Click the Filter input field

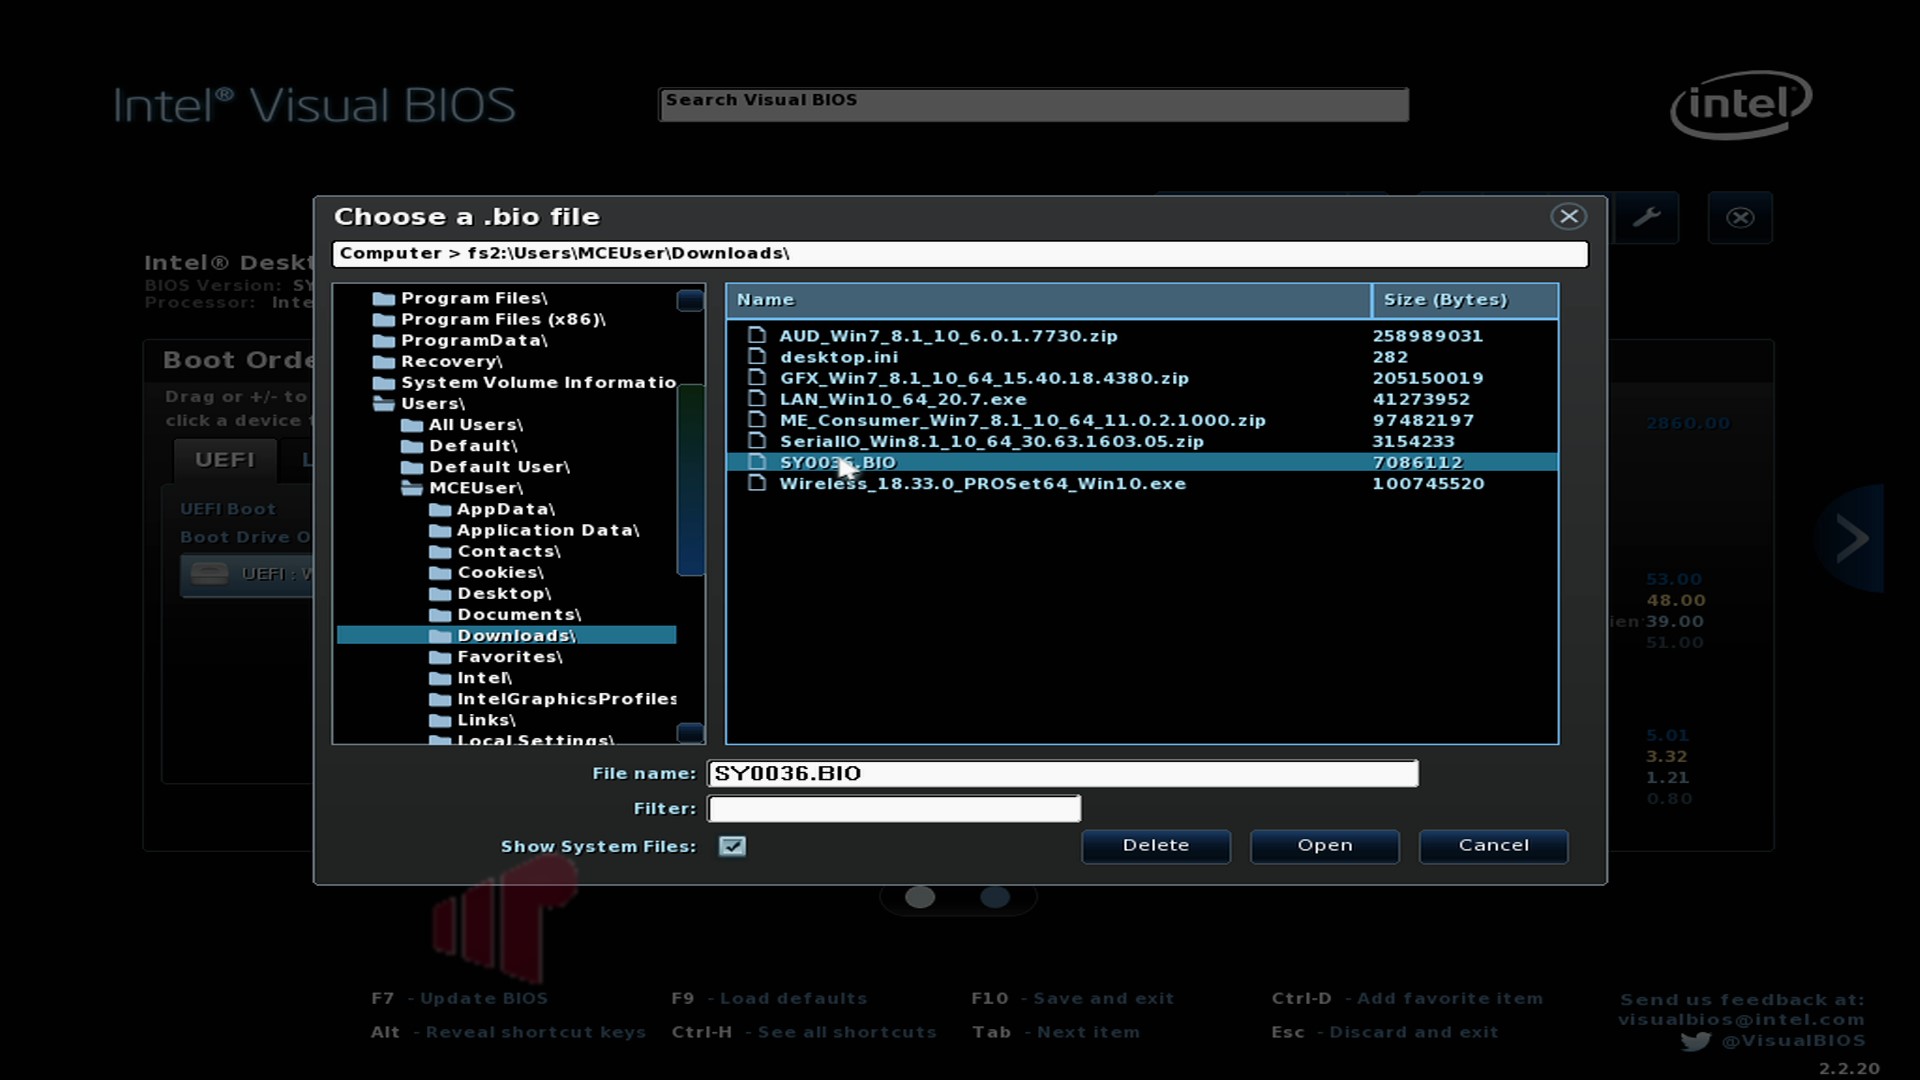pos(894,808)
